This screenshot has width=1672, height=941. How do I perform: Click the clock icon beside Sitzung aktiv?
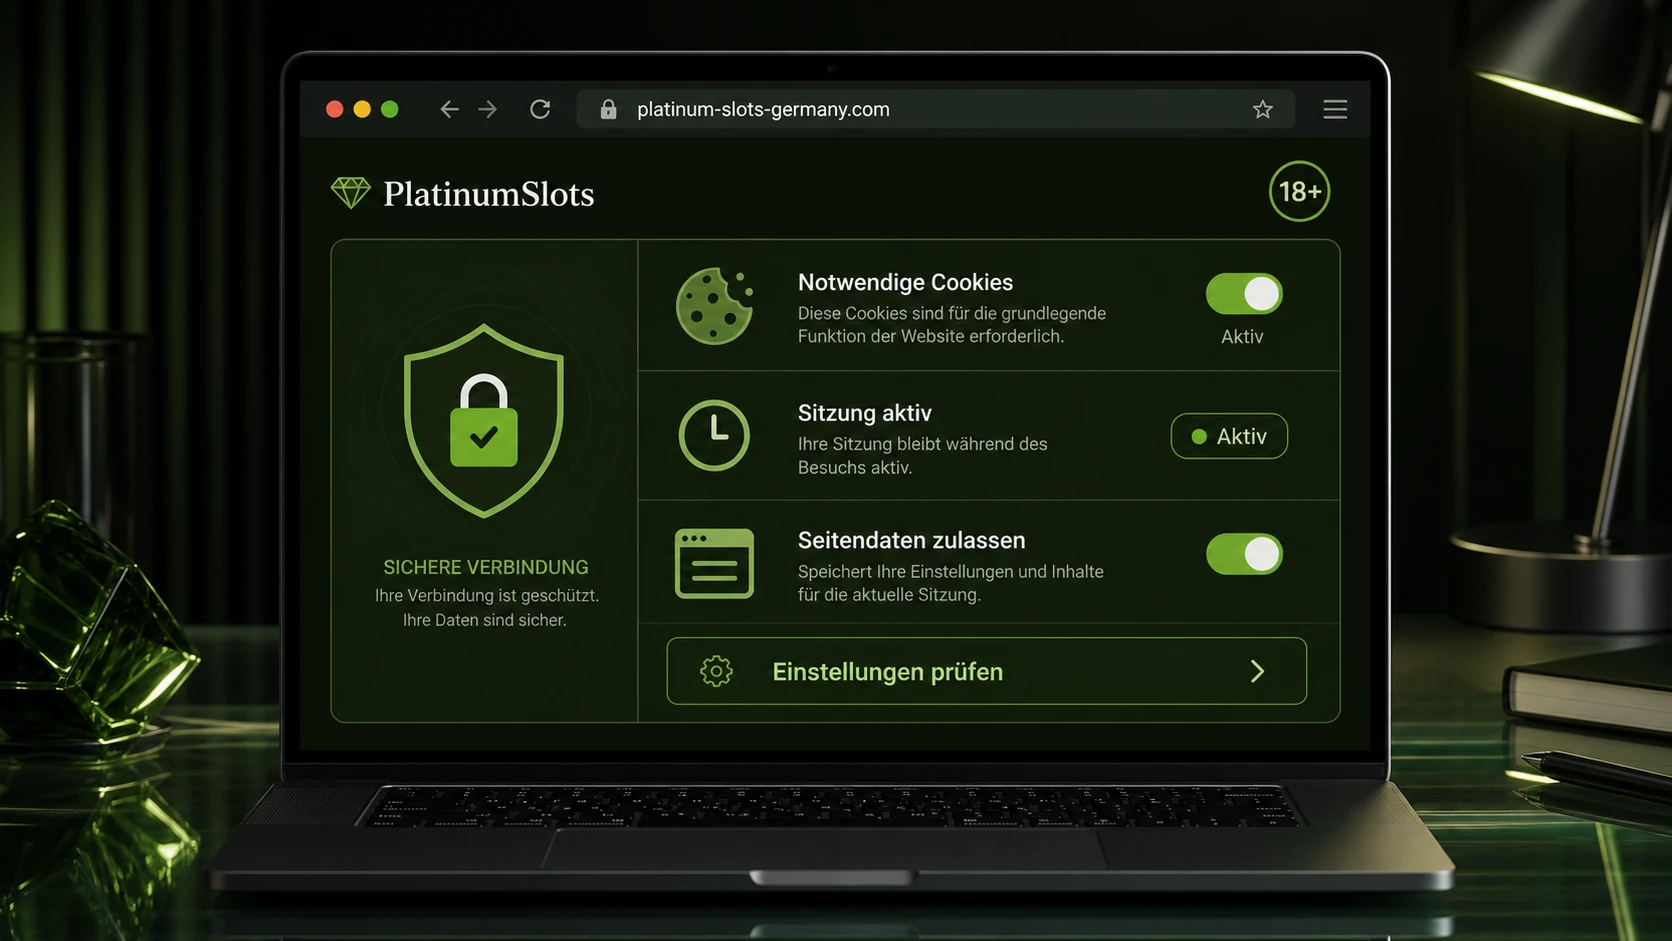tap(714, 435)
